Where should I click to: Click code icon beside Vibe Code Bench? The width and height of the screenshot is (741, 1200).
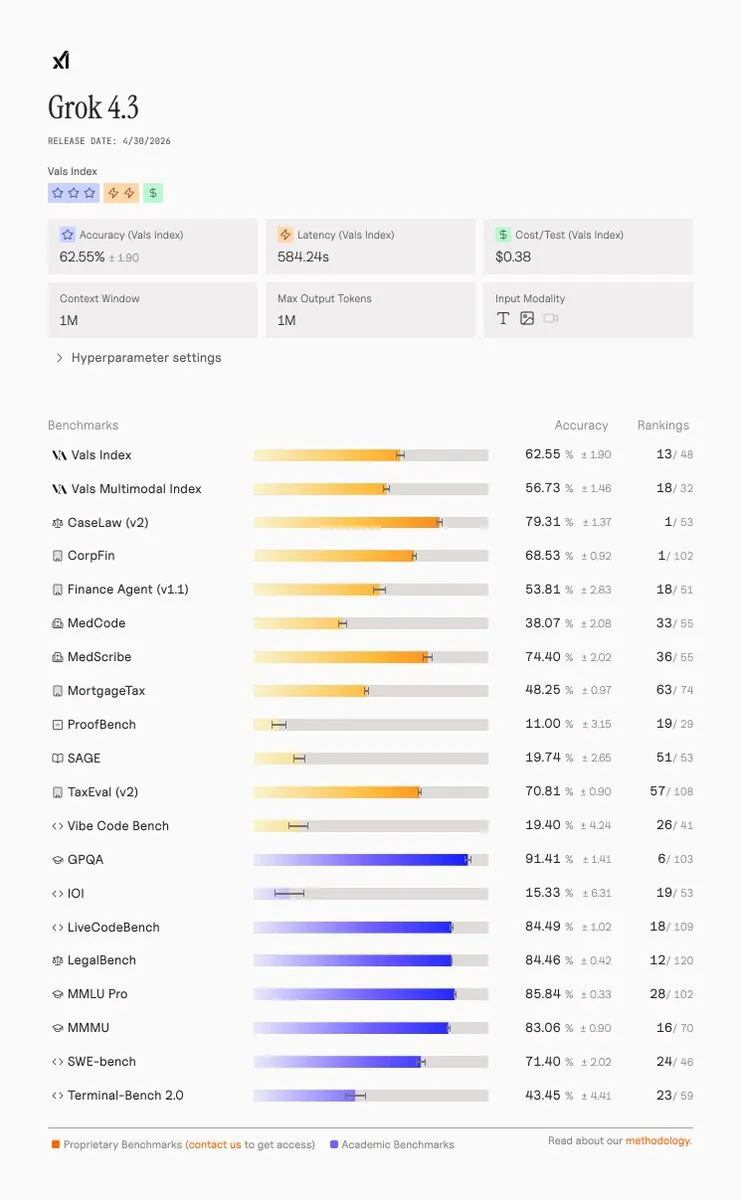[x=57, y=826]
